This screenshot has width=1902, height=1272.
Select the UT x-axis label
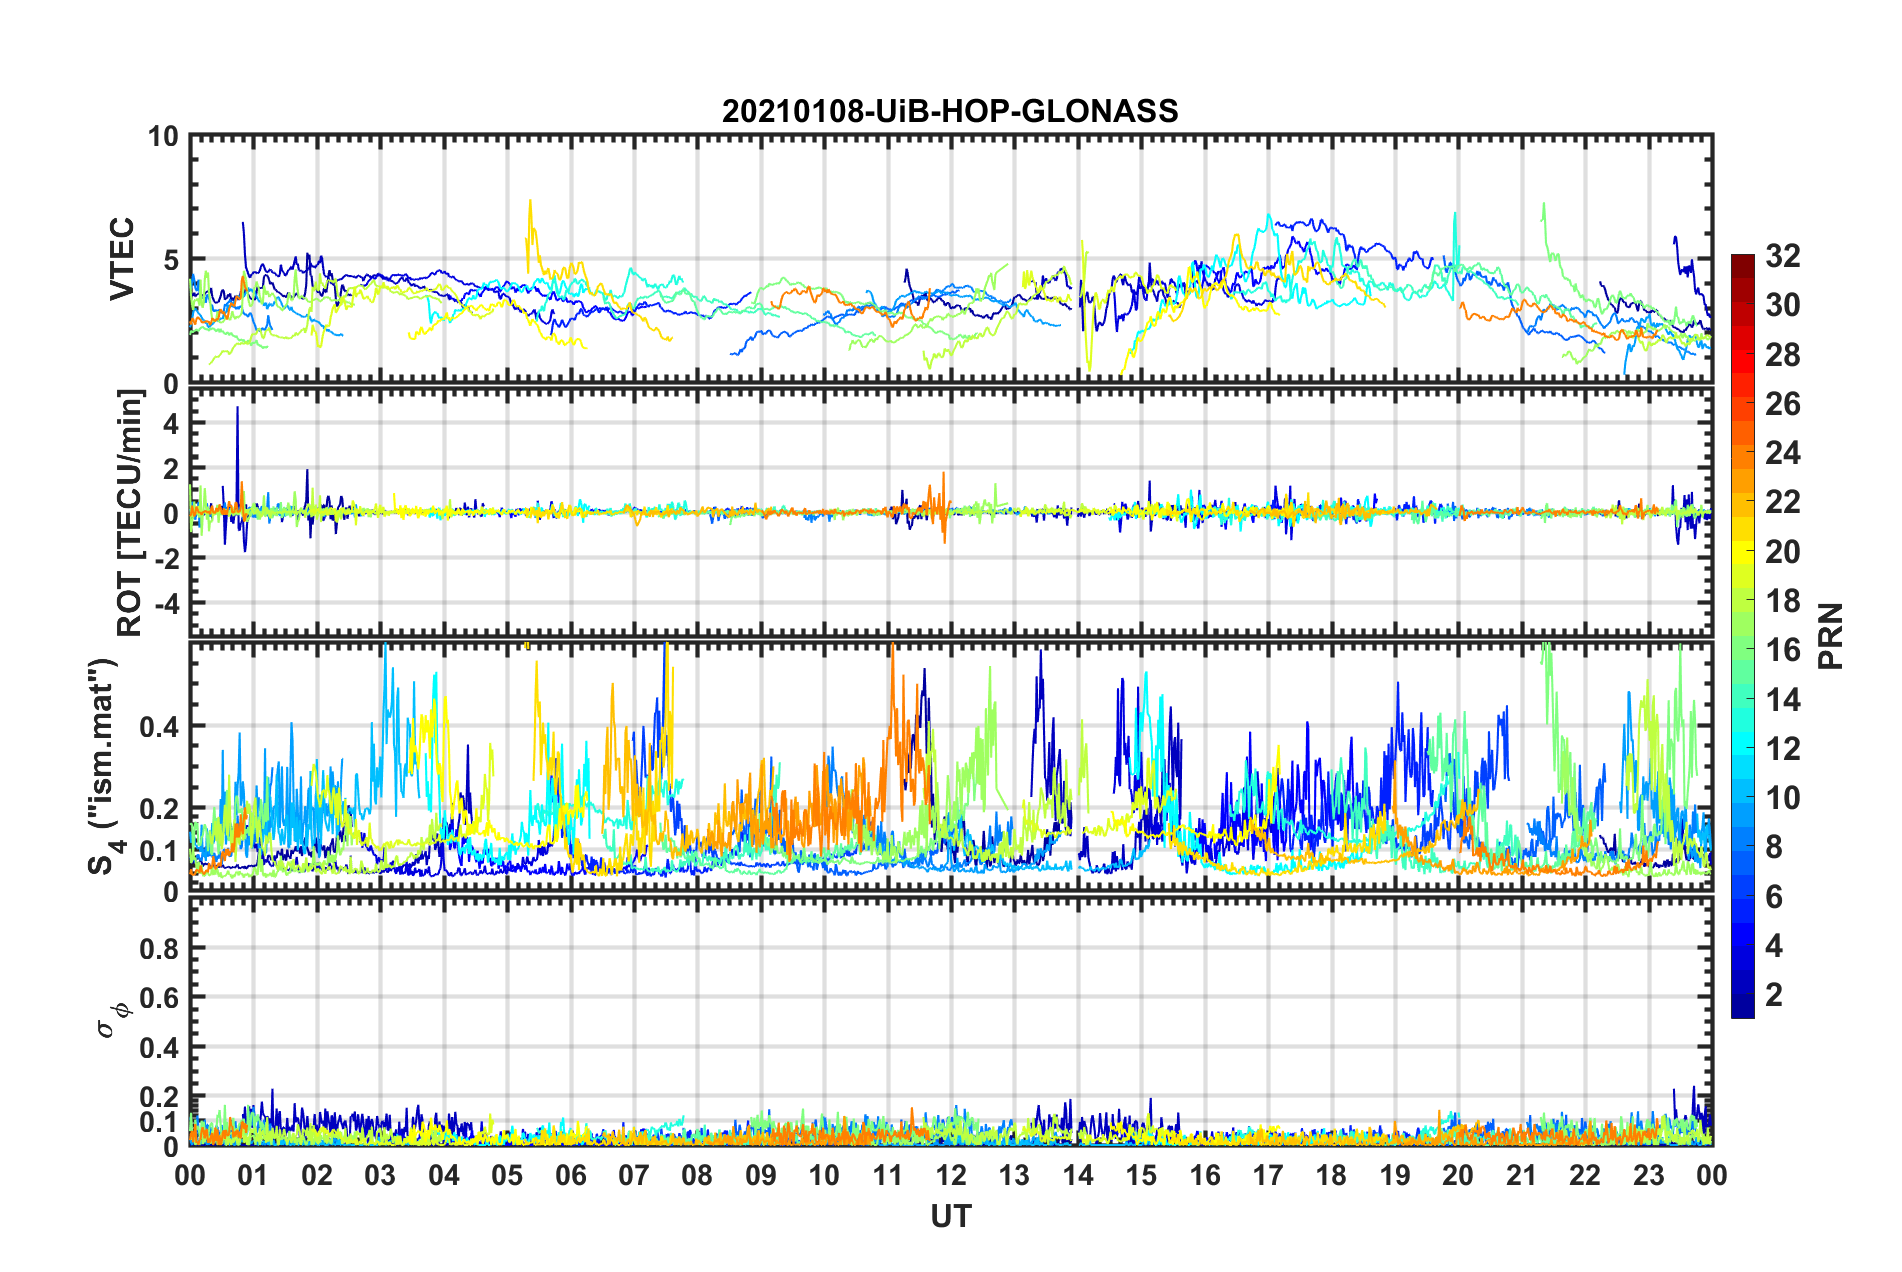951,1216
